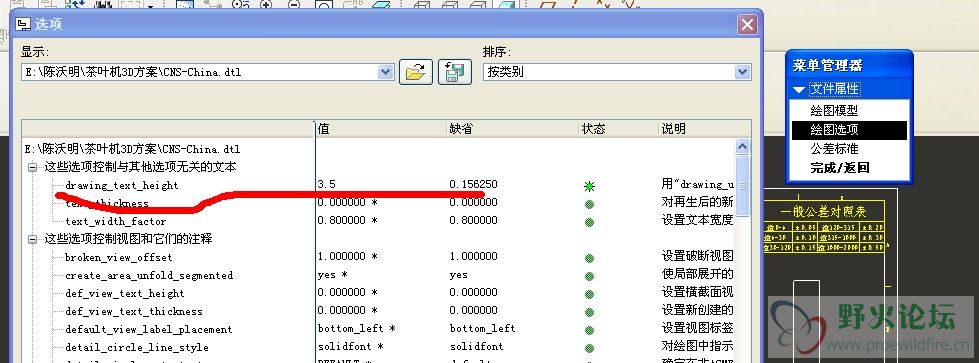Click the options dialog title icon
The image size is (979, 363).
point(23,25)
